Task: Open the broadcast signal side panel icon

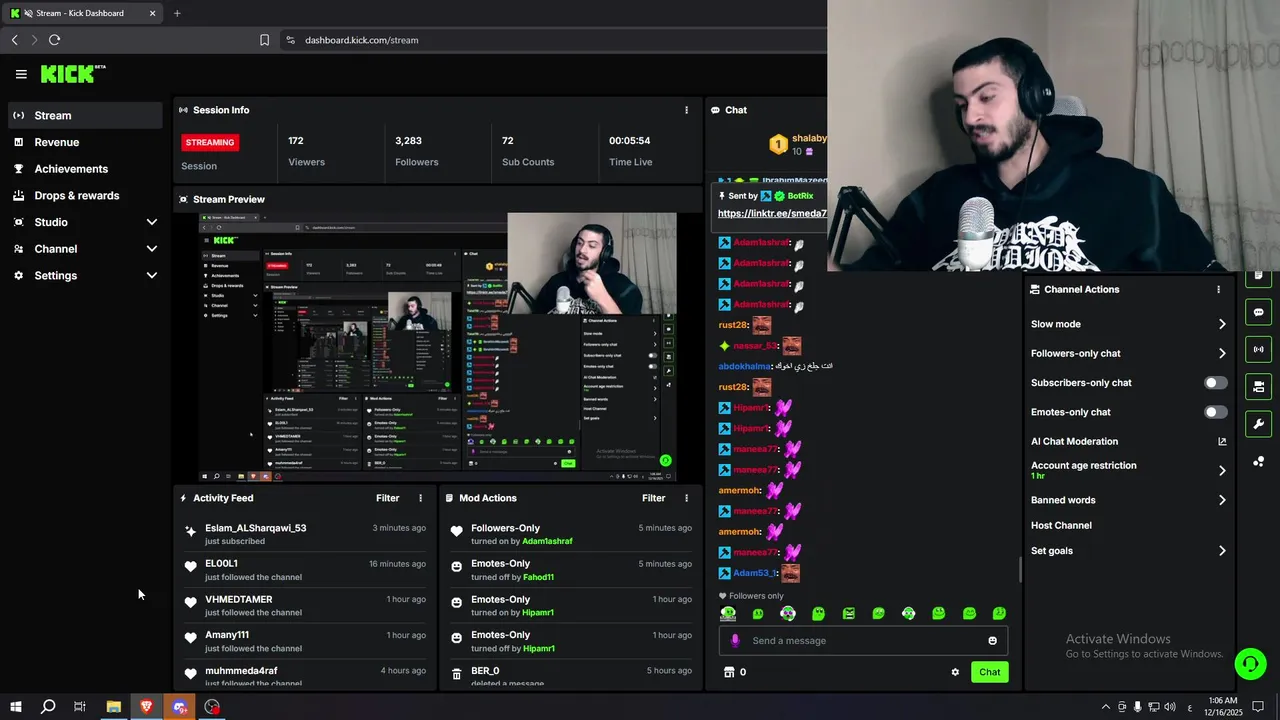Action: pyautogui.click(x=1258, y=349)
